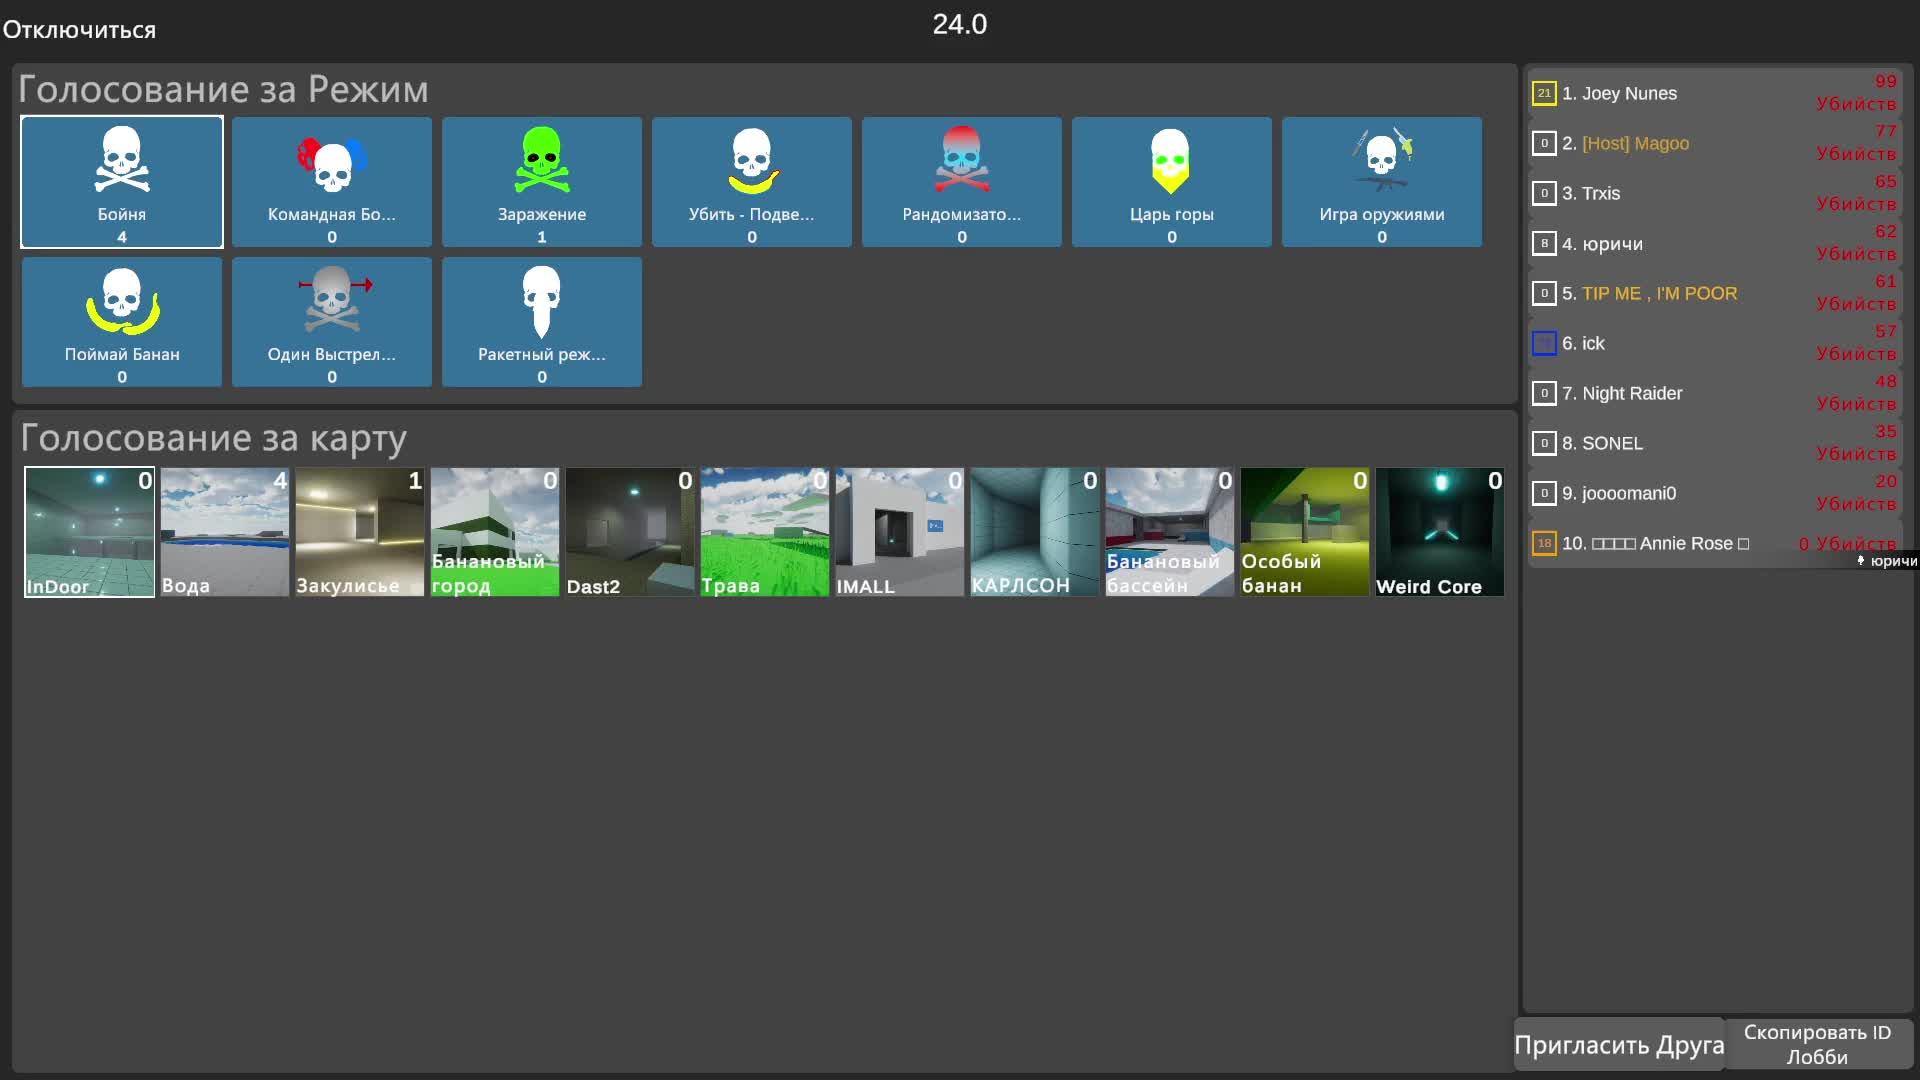The height and width of the screenshot is (1080, 1920).
Task: Vote for the Бойня skull mode
Action: (x=122, y=182)
